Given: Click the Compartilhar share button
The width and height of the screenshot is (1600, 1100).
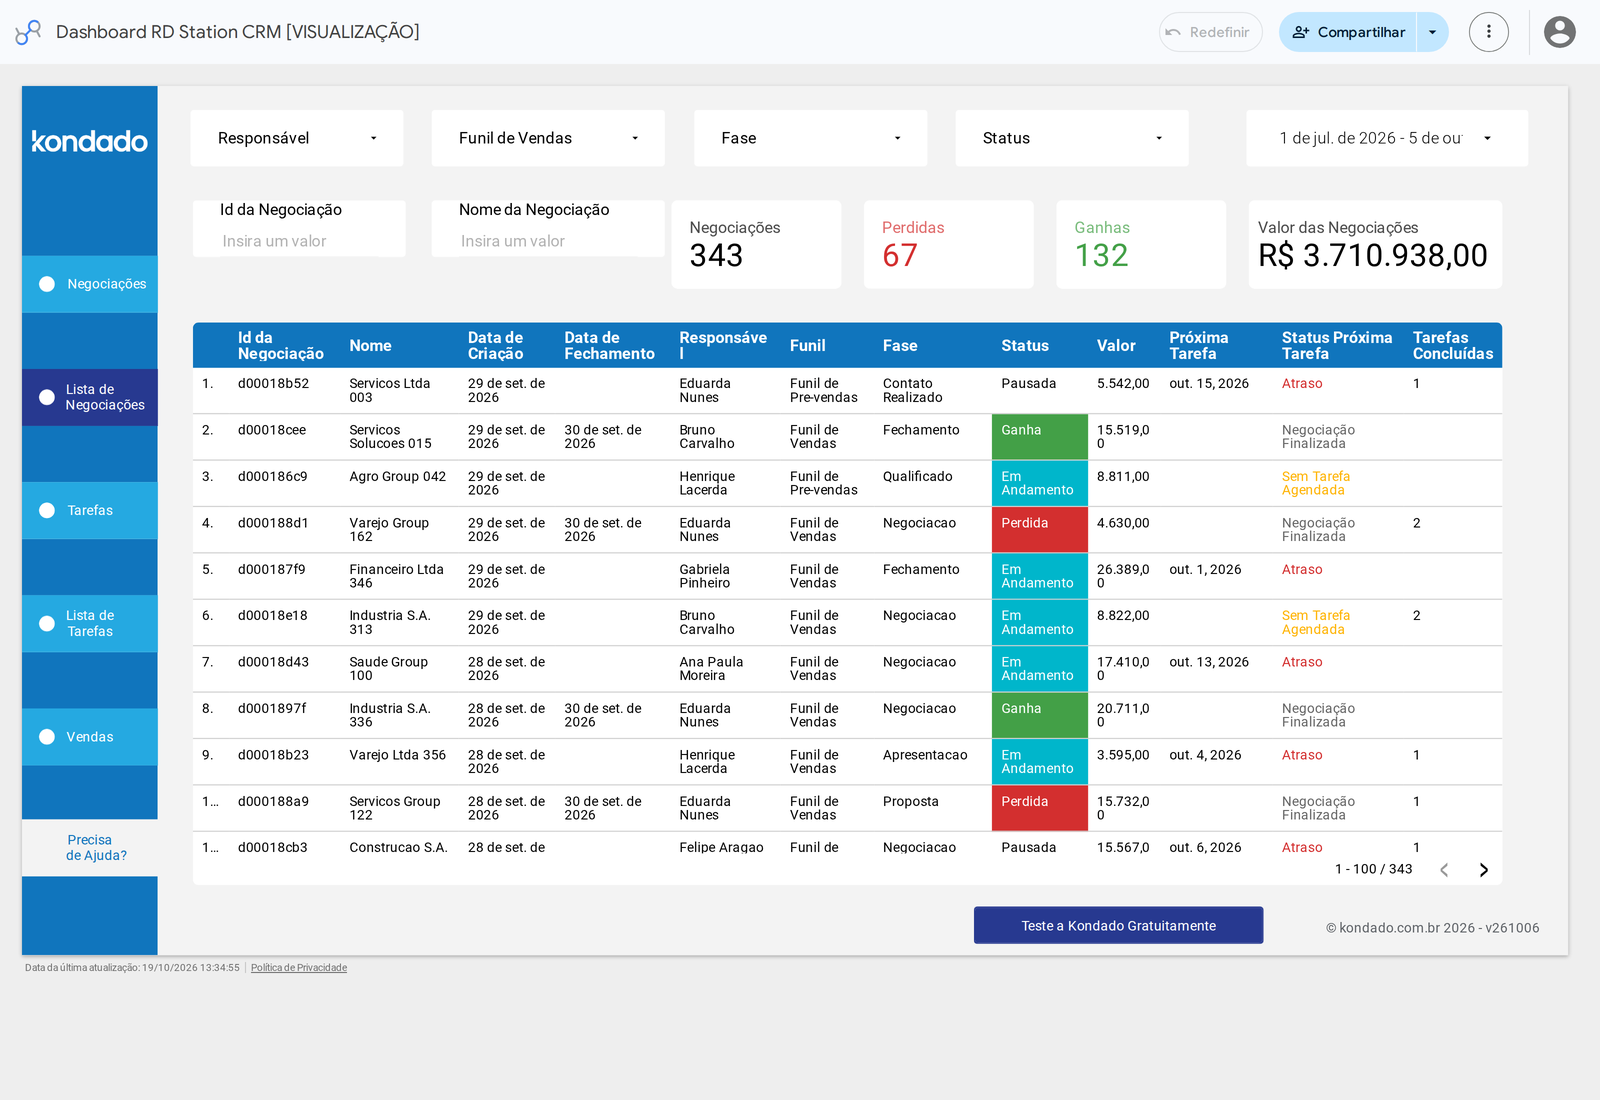Looking at the screenshot, I should point(1348,32).
